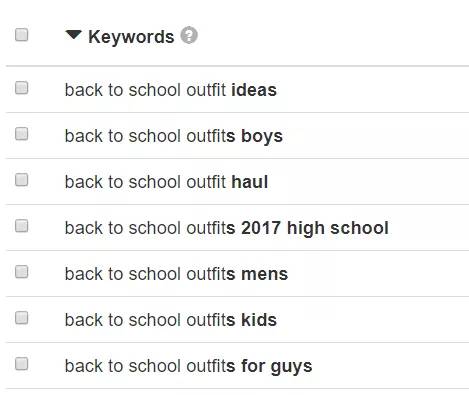Sort by the Keywords column arrow

tap(73, 35)
